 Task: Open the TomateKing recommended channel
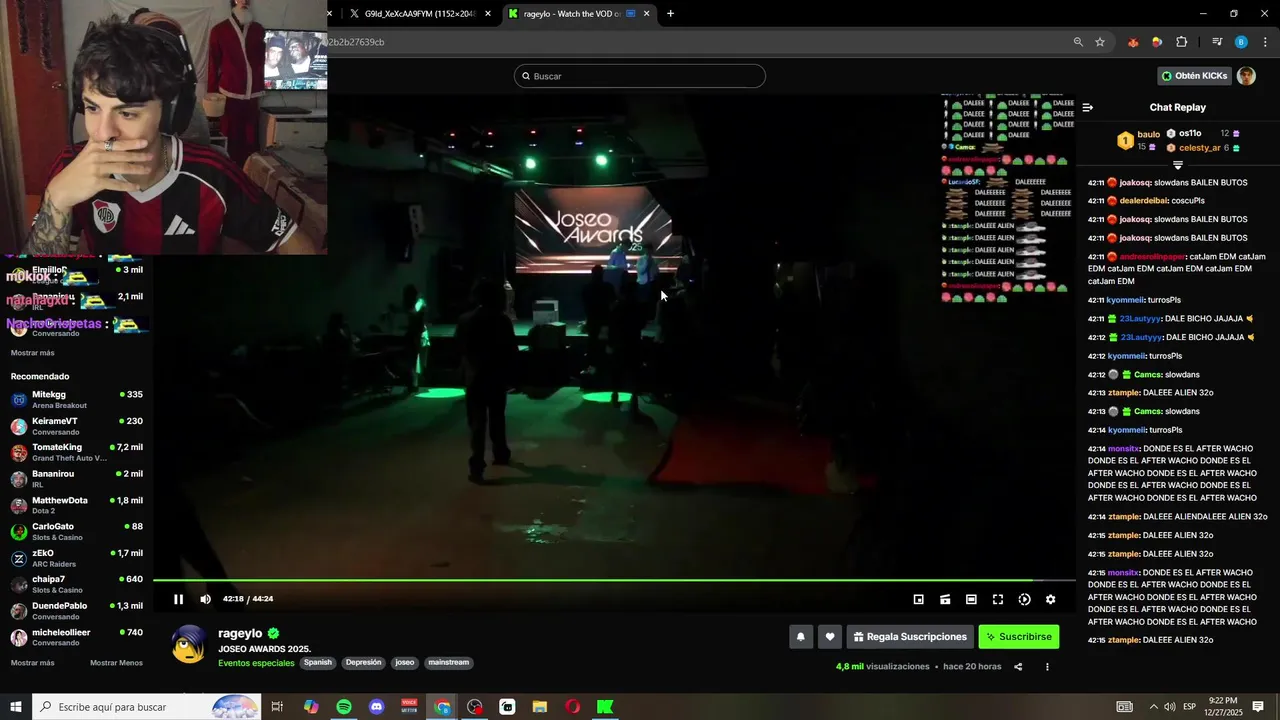[76, 452]
